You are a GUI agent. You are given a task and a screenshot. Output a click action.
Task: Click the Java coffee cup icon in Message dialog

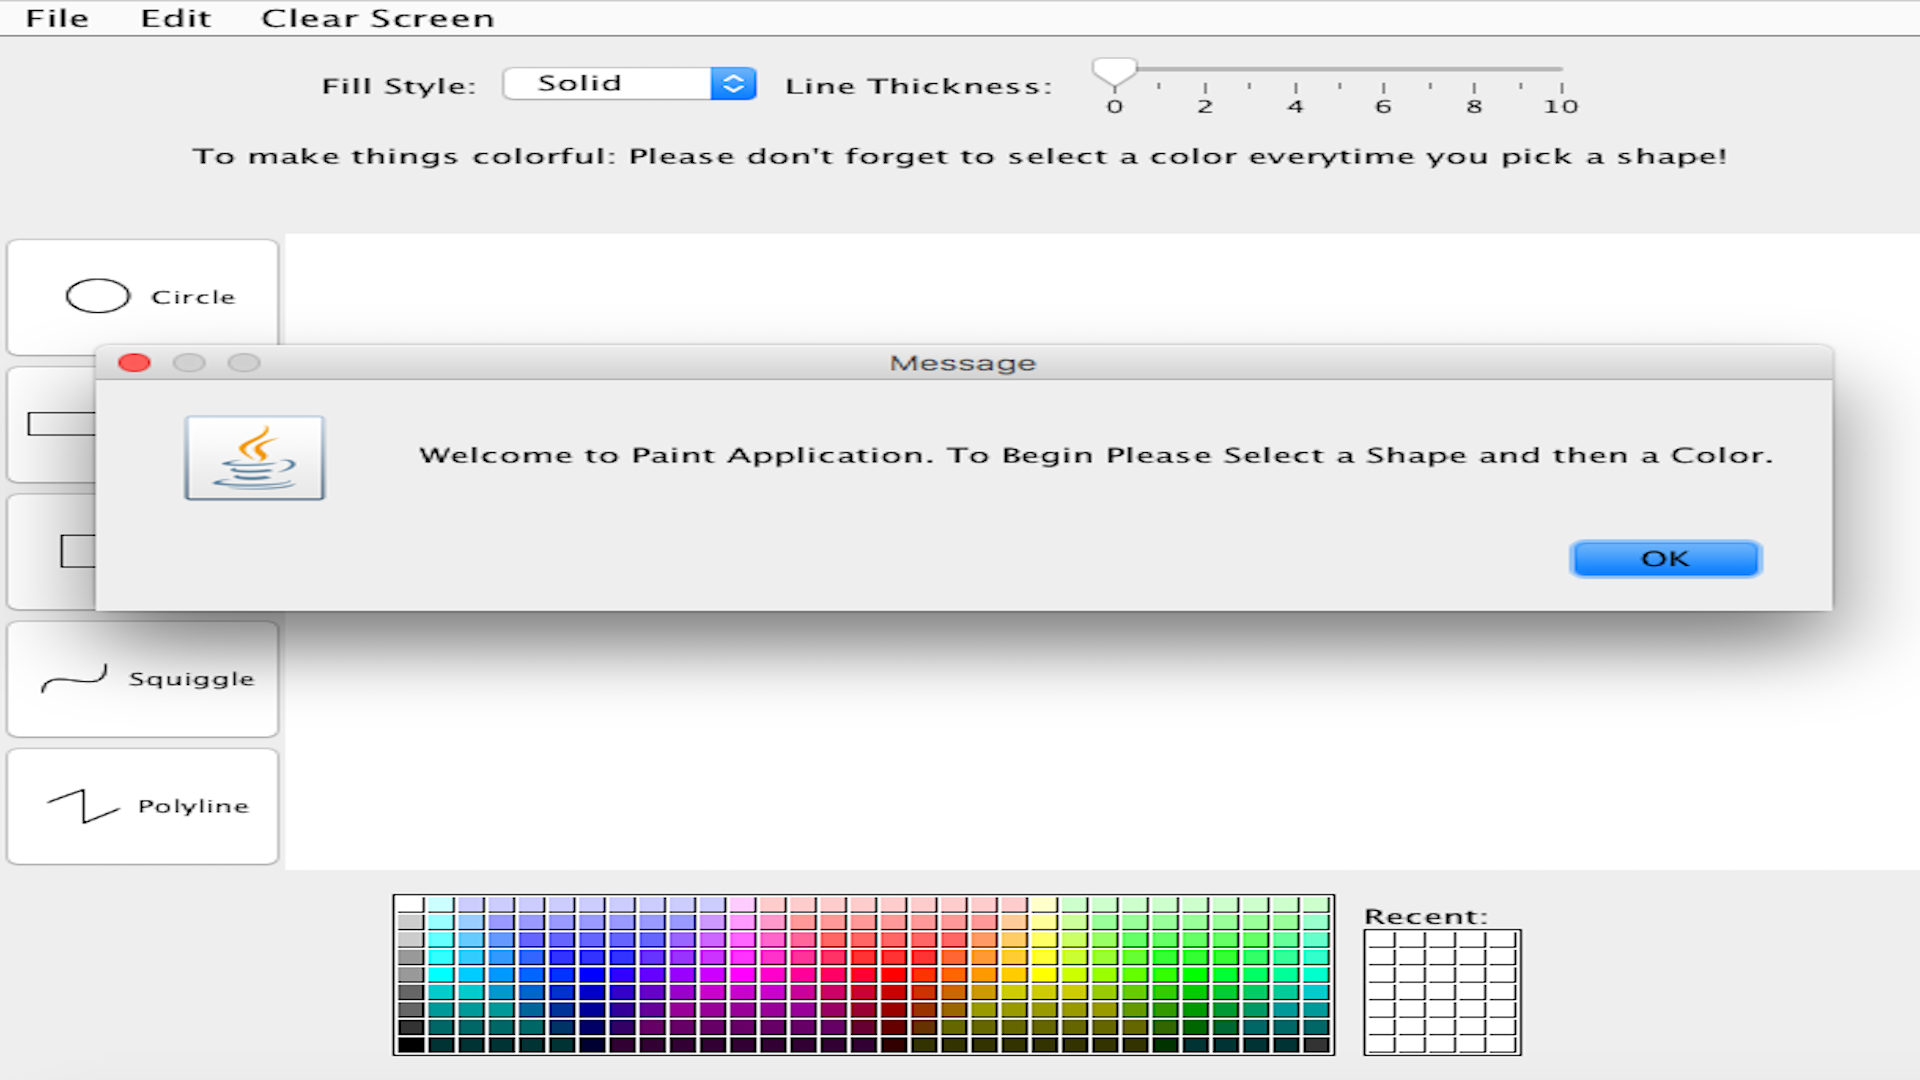coord(255,458)
